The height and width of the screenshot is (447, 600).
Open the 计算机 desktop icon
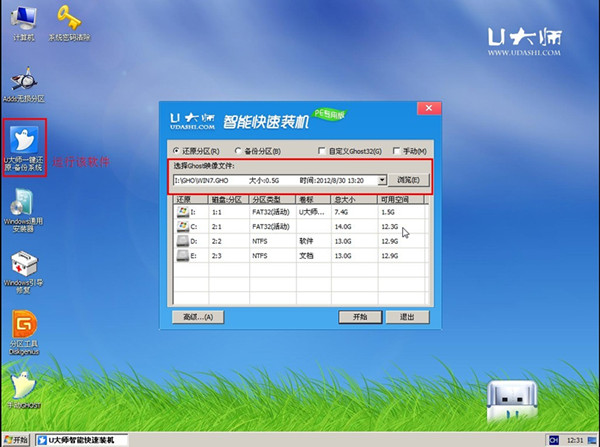coord(22,18)
